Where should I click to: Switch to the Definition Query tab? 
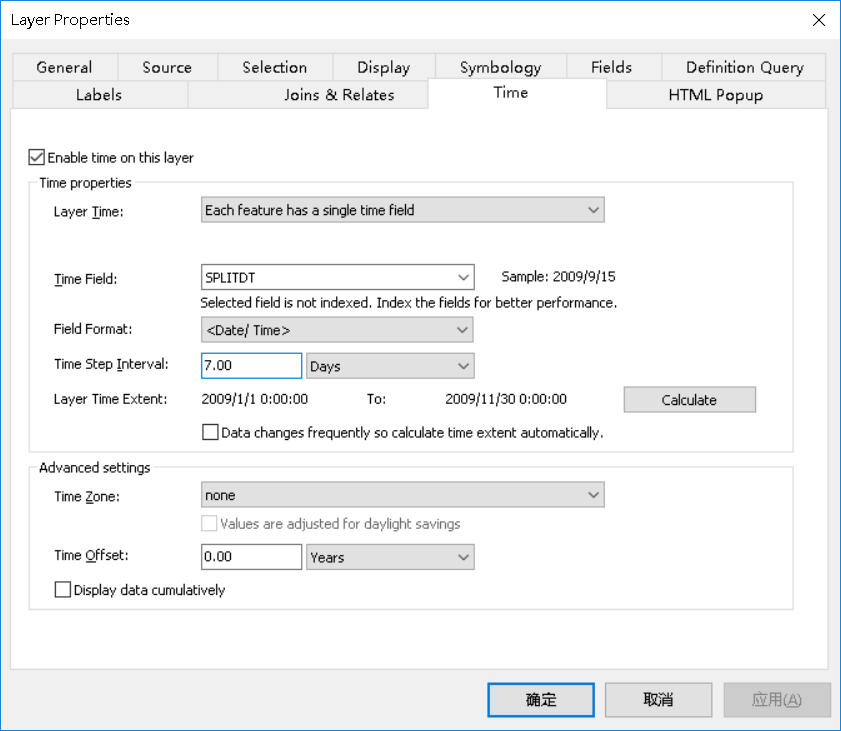743,67
